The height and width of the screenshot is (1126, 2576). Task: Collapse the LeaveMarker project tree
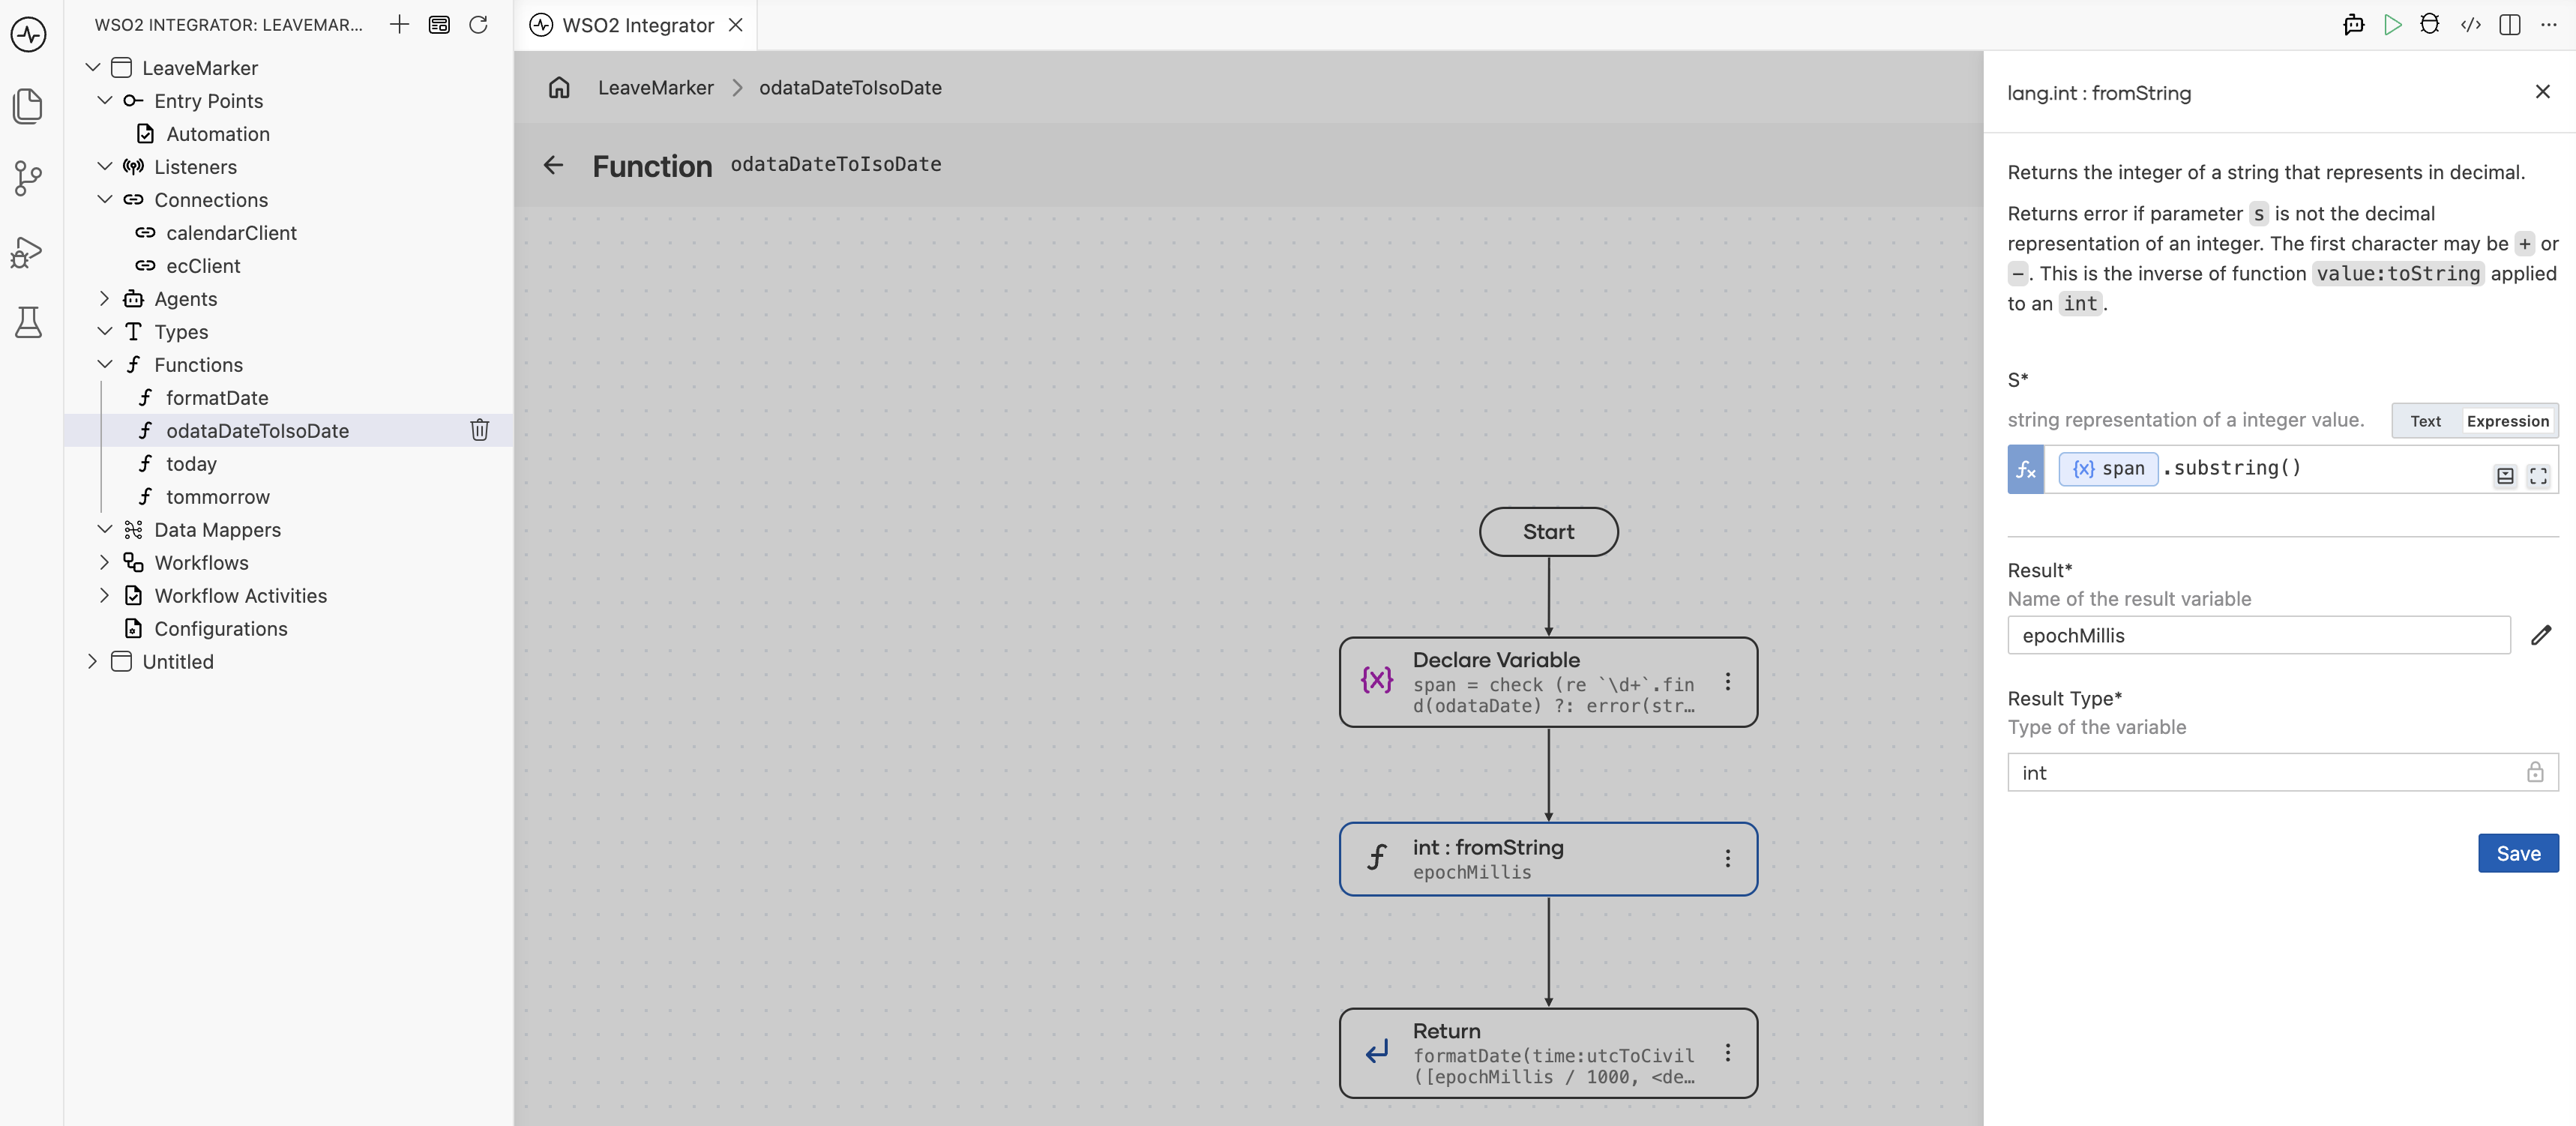93,67
